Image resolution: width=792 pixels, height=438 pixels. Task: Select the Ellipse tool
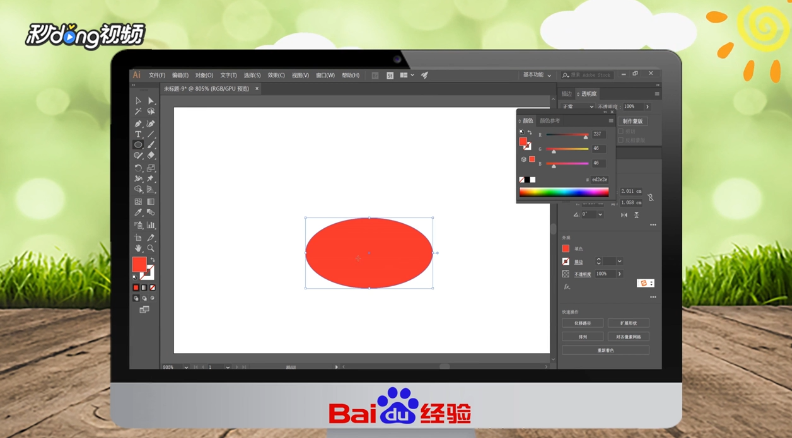click(x=138, y=144)
